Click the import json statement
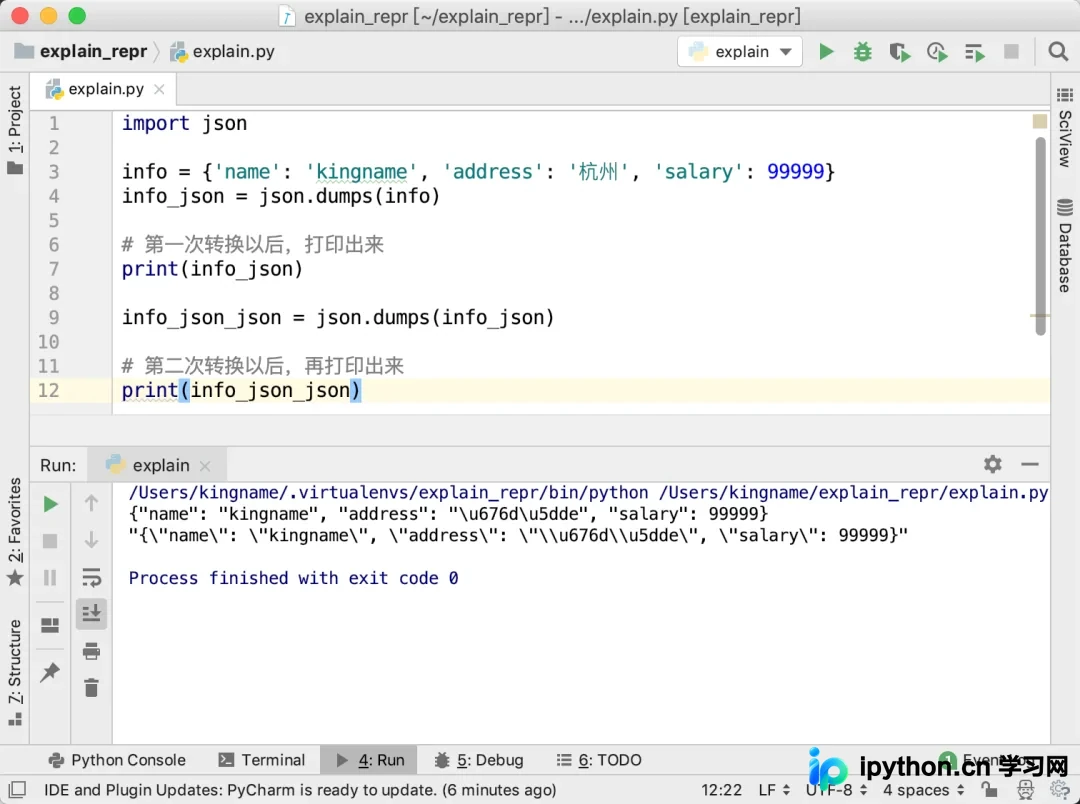Image resolution: width=1080 pixels, height=804 pixels. click(184, 123)
